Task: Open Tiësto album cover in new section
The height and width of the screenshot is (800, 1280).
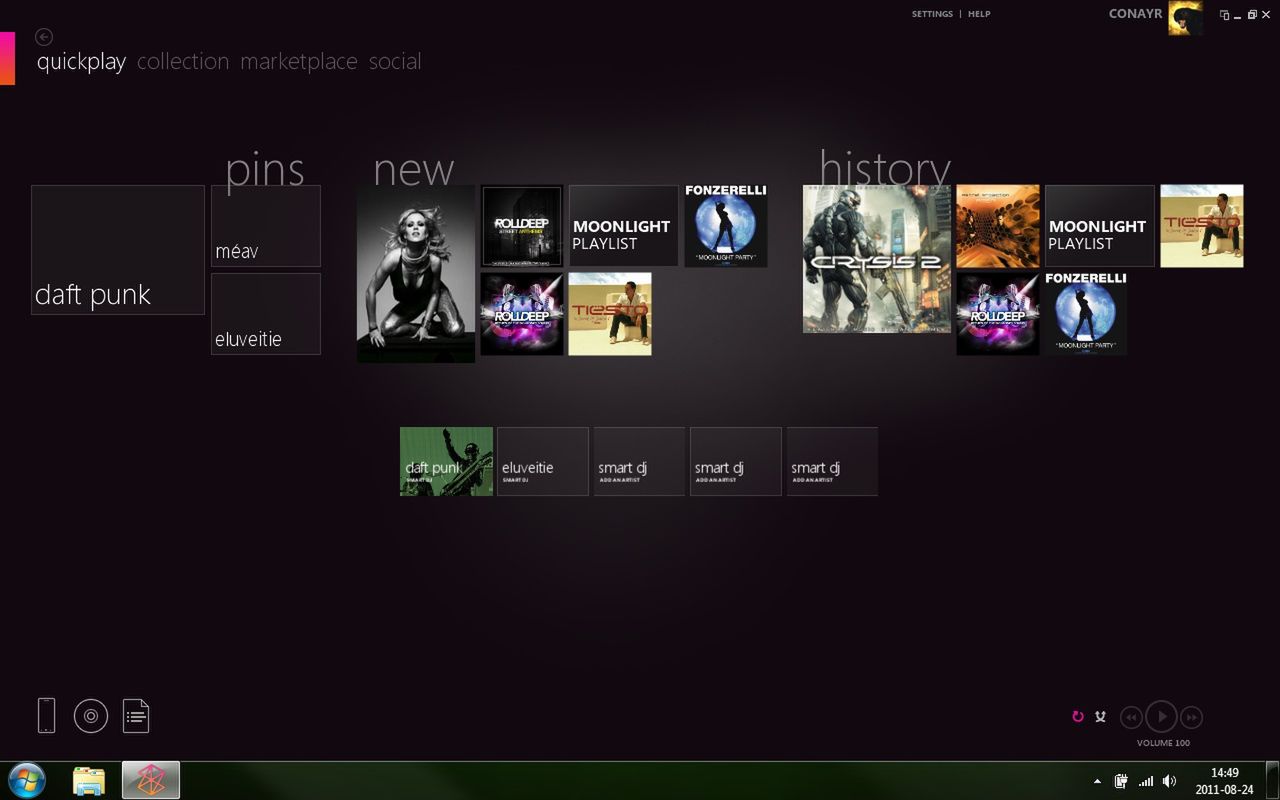Action: point(610,314)
